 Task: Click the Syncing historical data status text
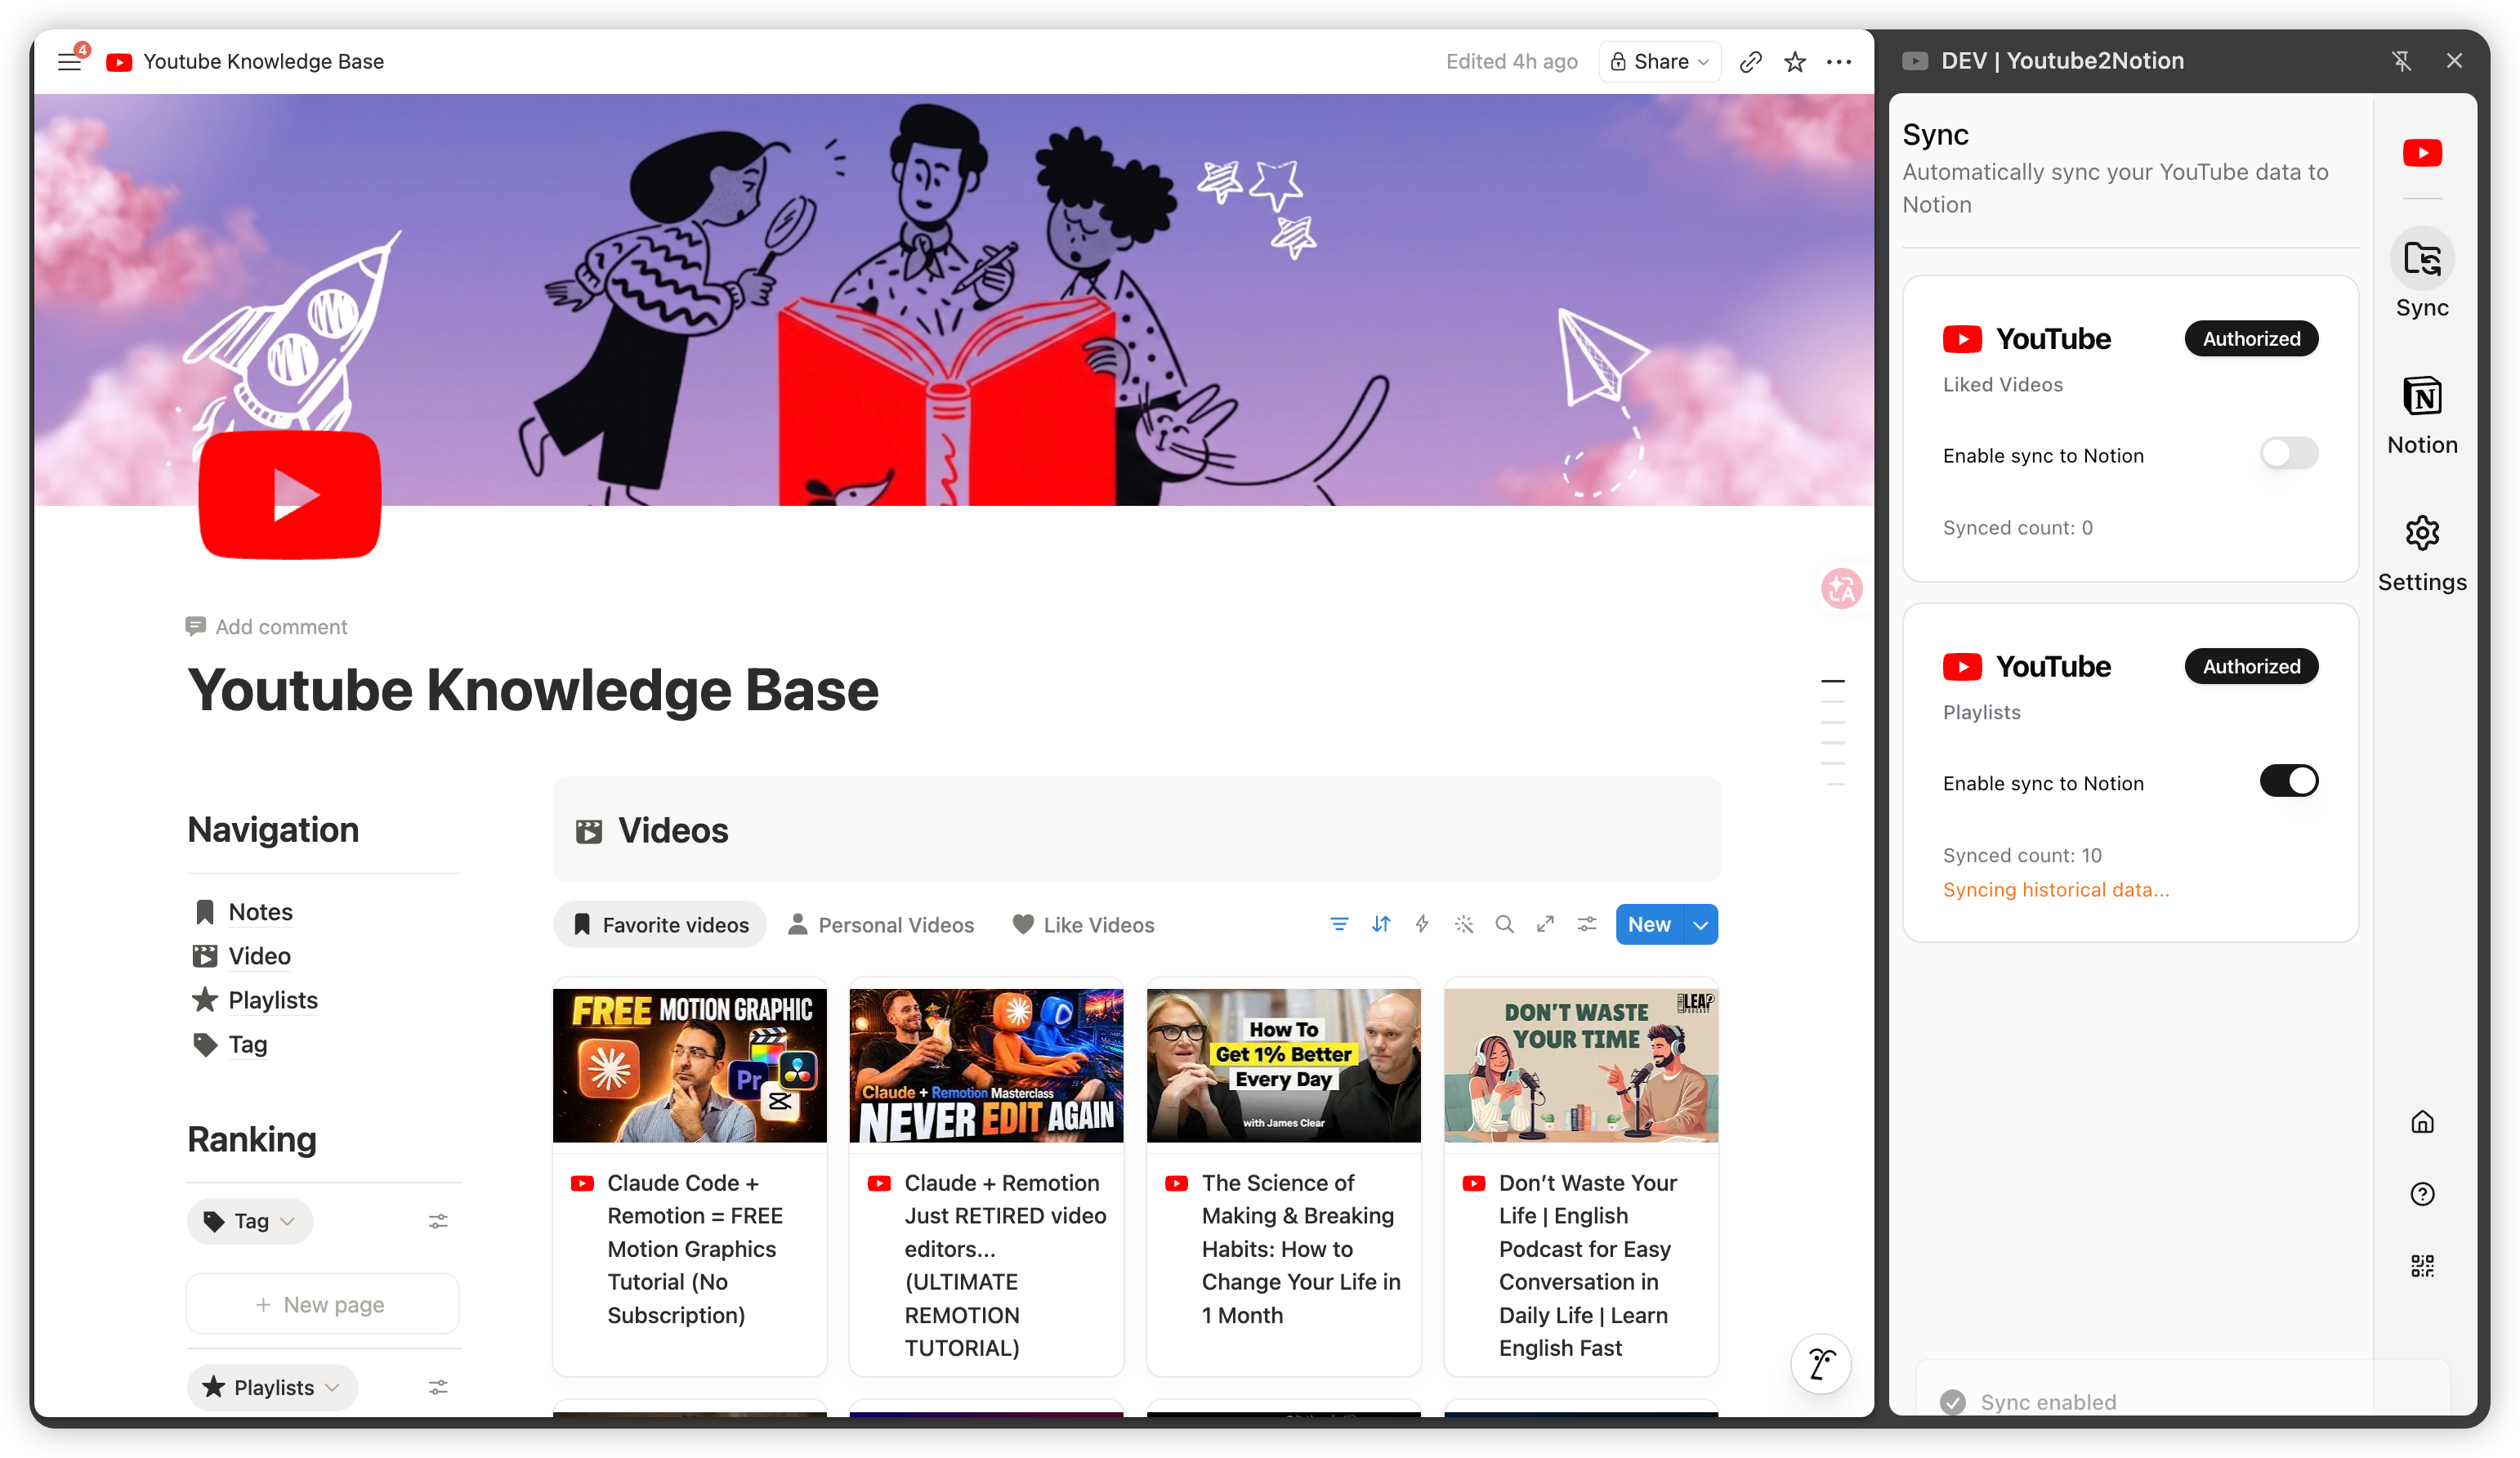tap(2056, 890)
